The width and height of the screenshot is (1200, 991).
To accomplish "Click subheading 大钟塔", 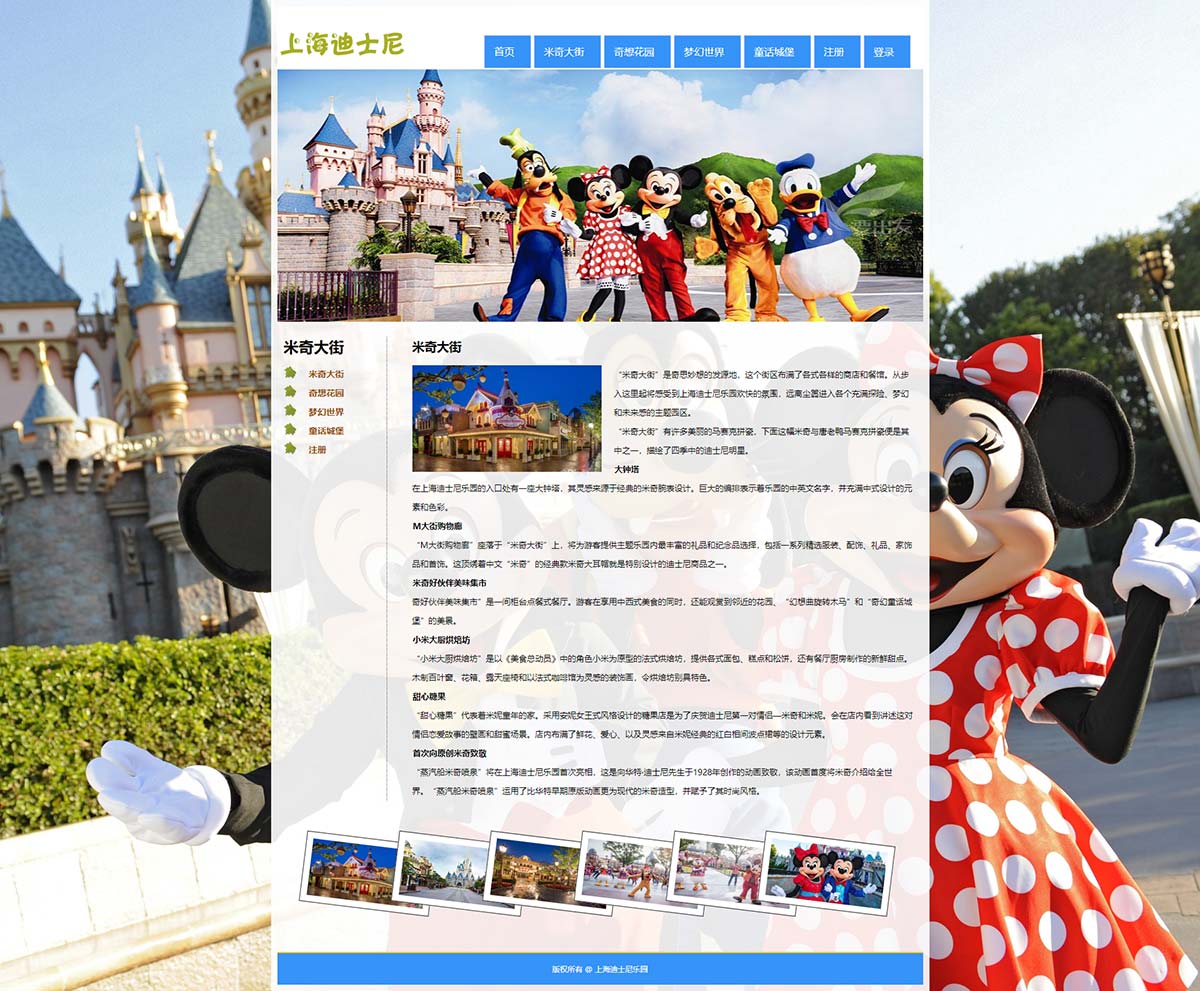I will [626, 469].
